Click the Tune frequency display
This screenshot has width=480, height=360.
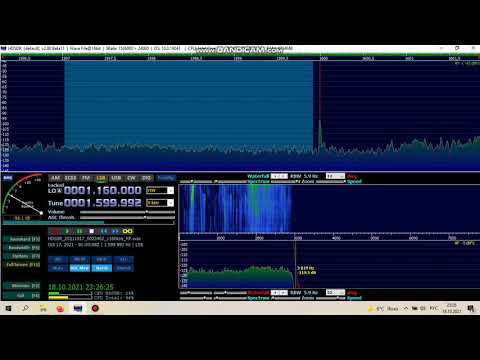(x=103, y=203)
